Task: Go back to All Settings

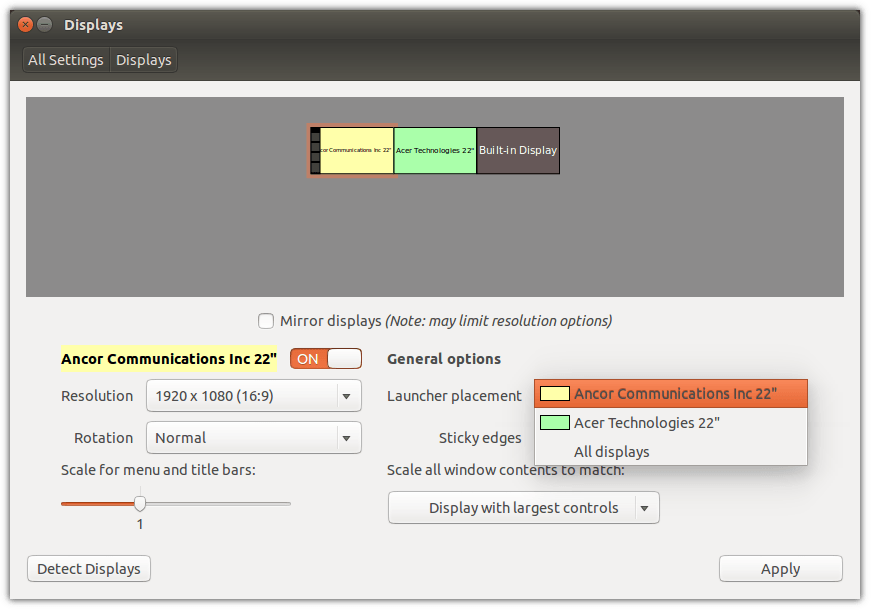Action: (x=66, y=60)
